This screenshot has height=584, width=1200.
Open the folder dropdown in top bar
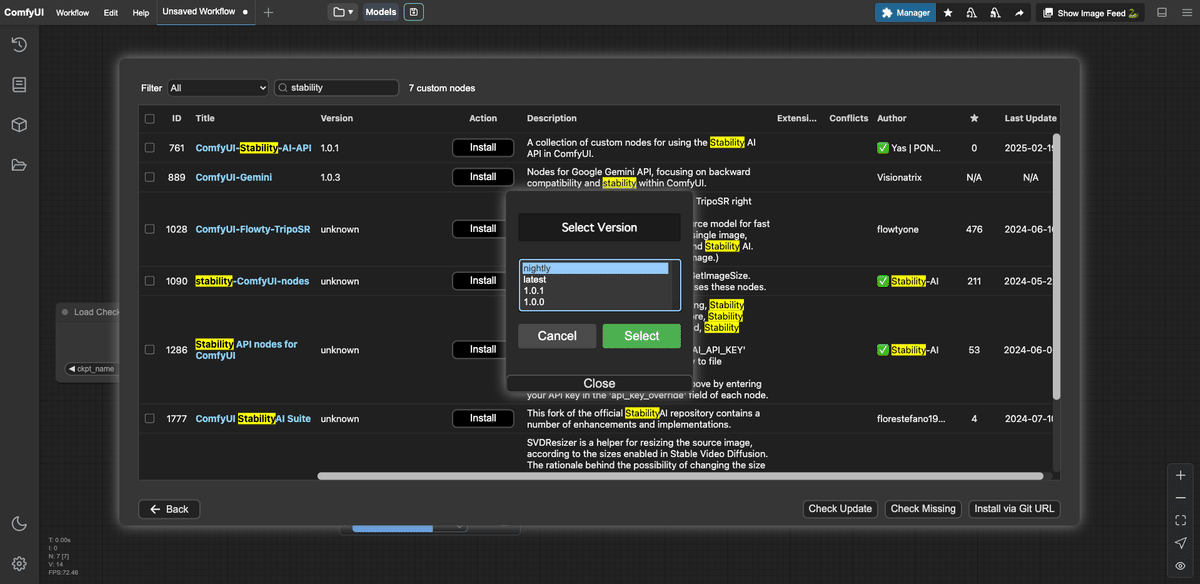[x=343, y=12]
